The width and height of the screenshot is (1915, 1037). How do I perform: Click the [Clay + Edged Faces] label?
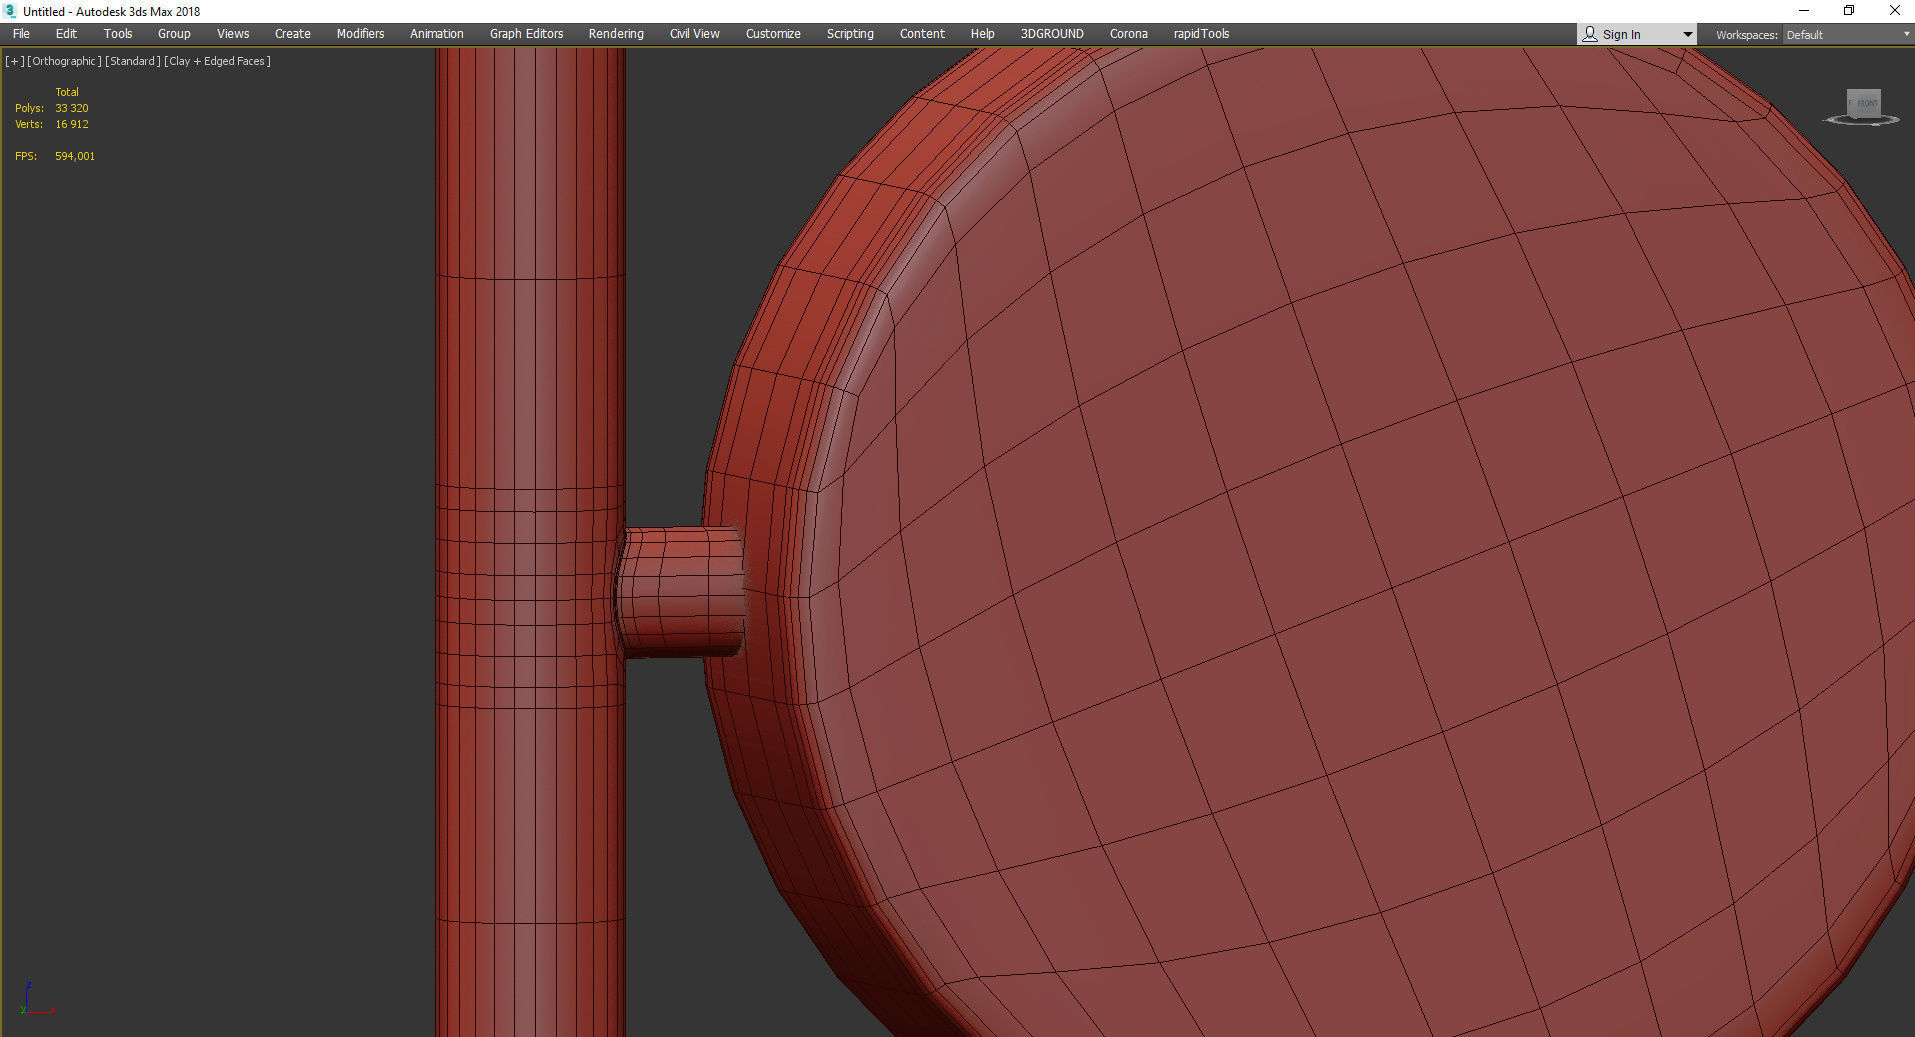218,61
